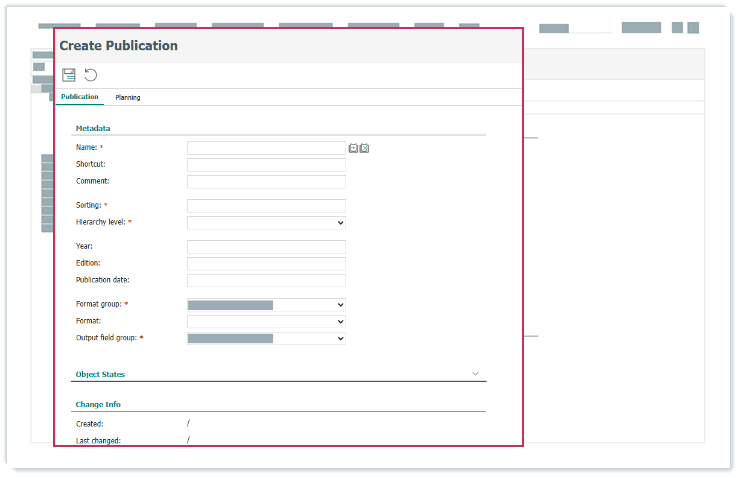Open the Hierarchy level dropdown
740x478 pixels.
[x=266, y=222]
